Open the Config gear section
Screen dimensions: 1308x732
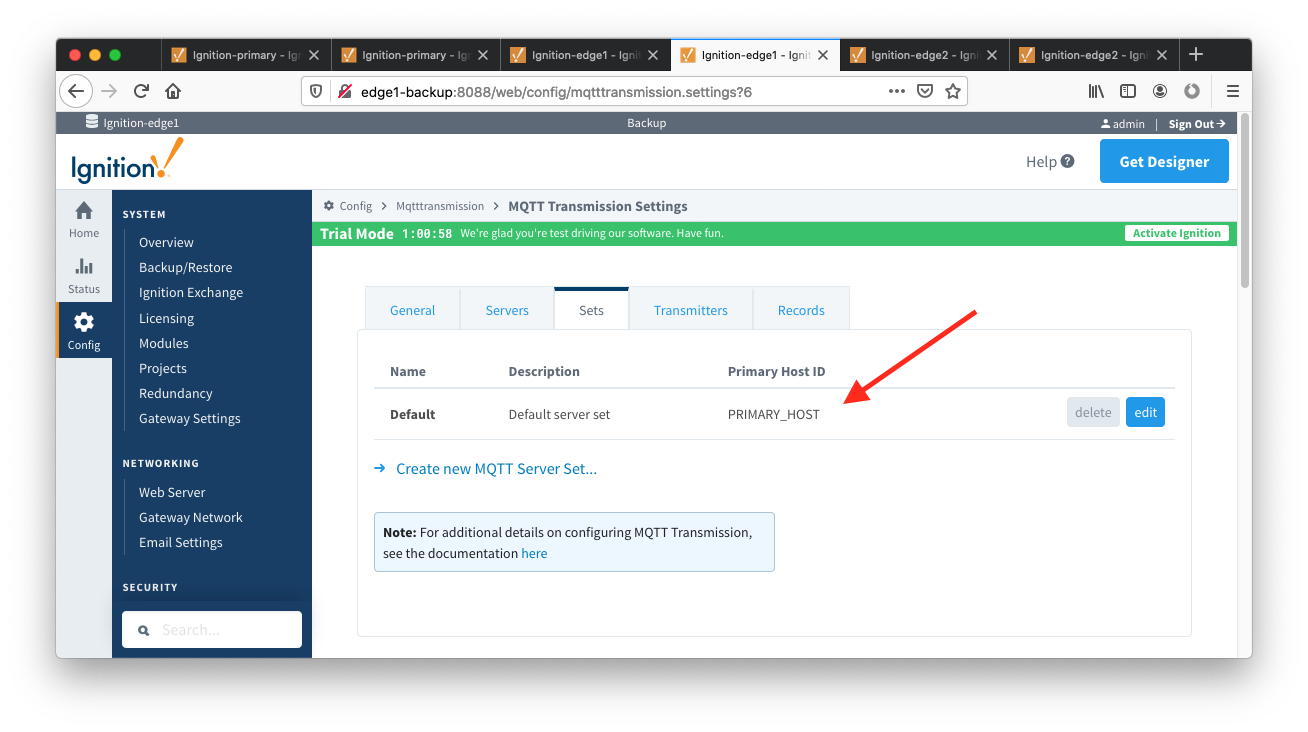(84, 331)
